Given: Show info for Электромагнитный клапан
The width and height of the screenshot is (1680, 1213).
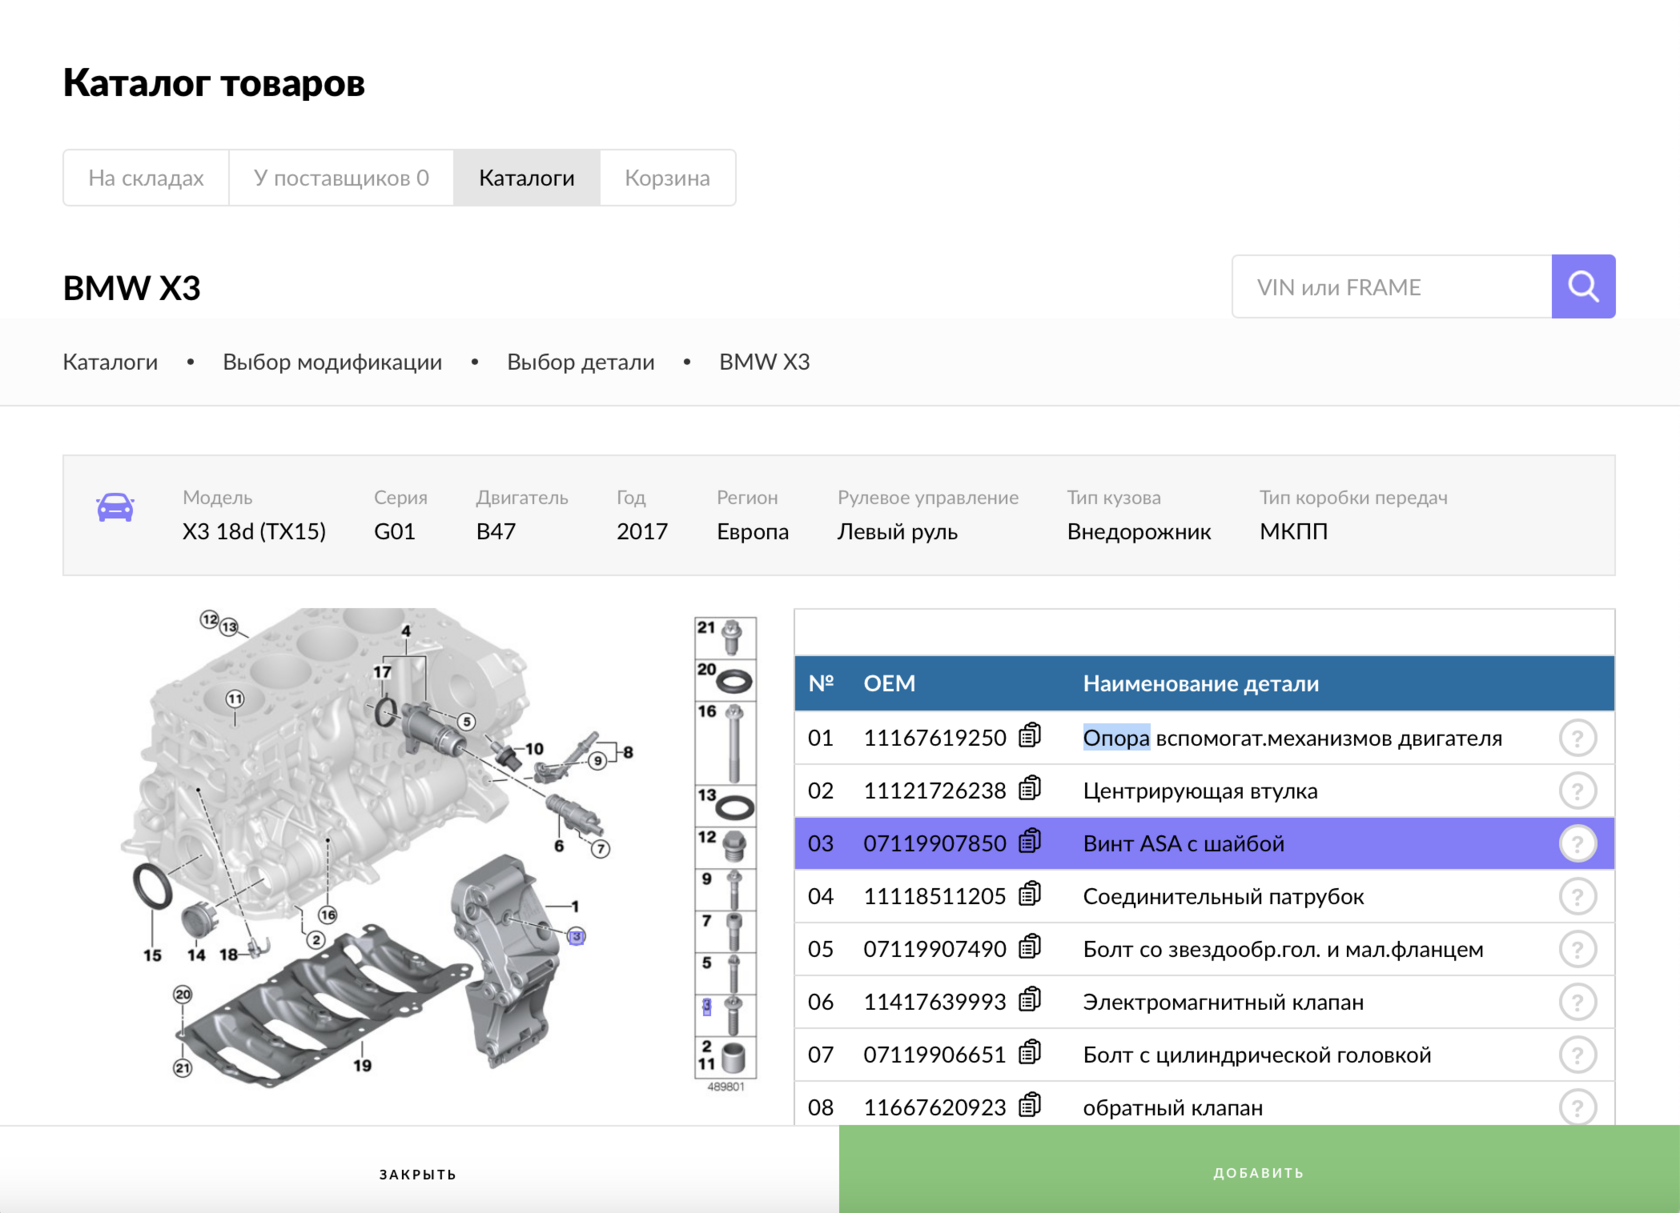Looking at the screenshot, I should [x=1576, y=1002].
